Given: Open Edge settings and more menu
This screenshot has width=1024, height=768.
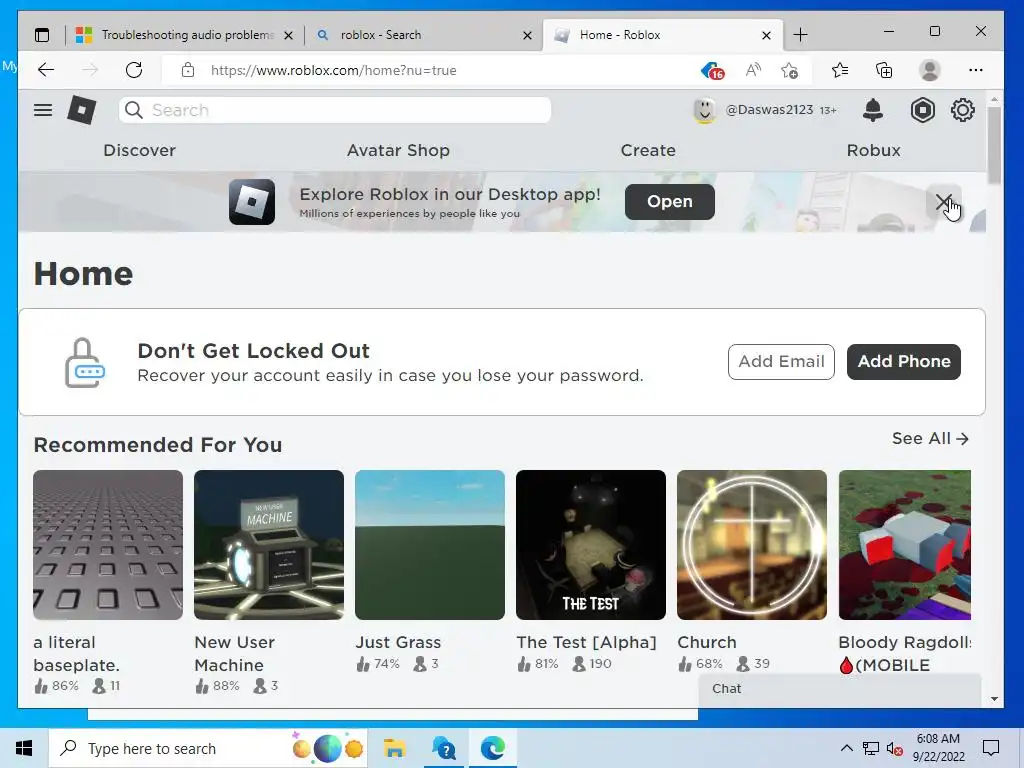Looking at the screenshot, I should (x=976, y=70).
